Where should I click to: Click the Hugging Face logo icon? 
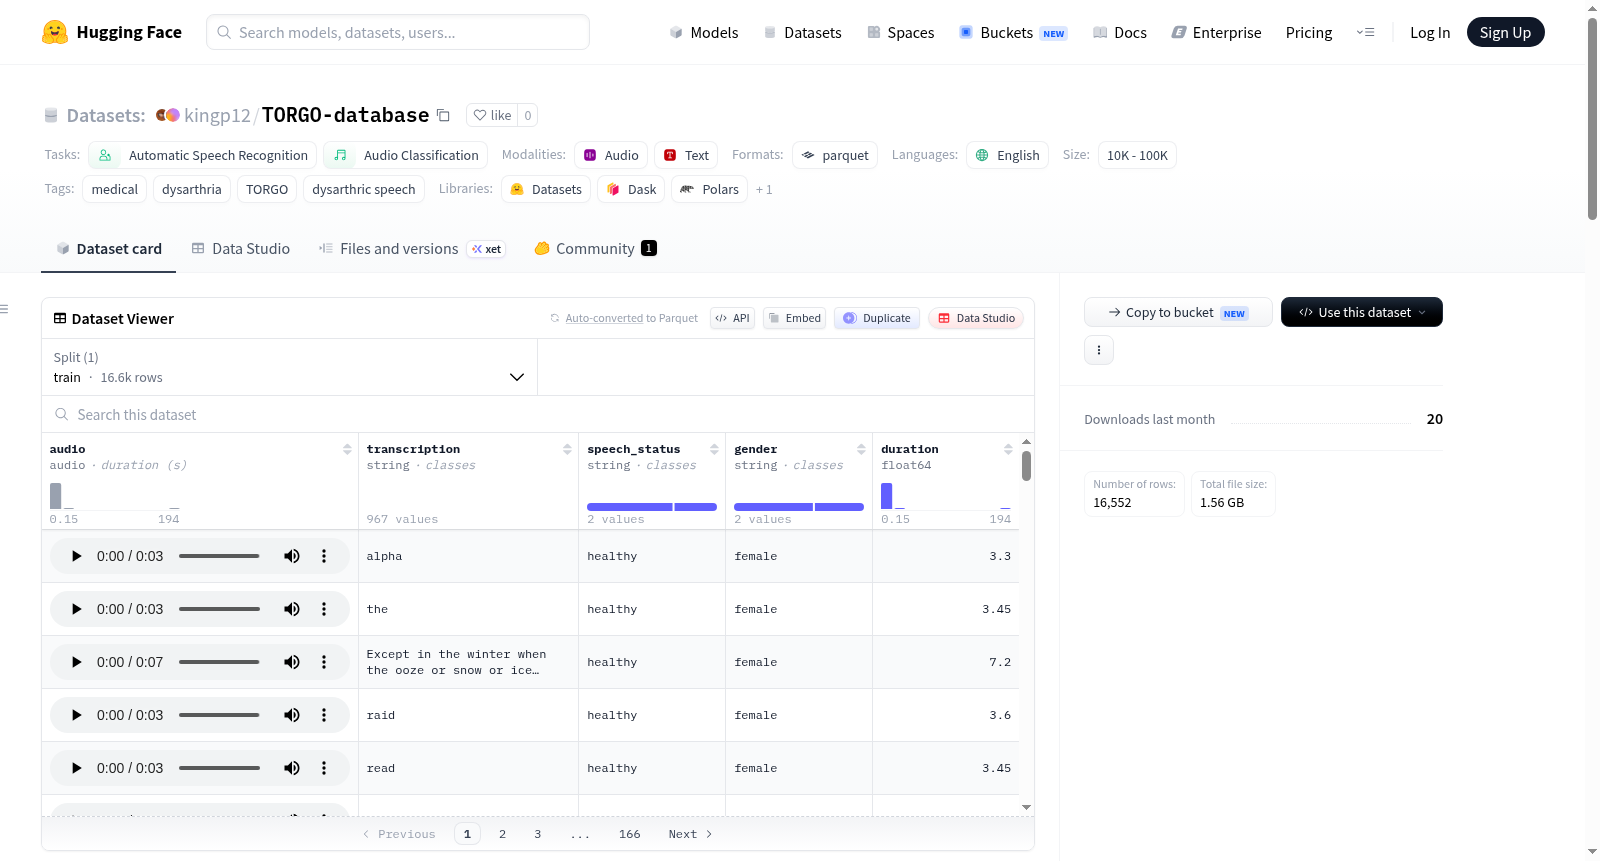point(55,32)
